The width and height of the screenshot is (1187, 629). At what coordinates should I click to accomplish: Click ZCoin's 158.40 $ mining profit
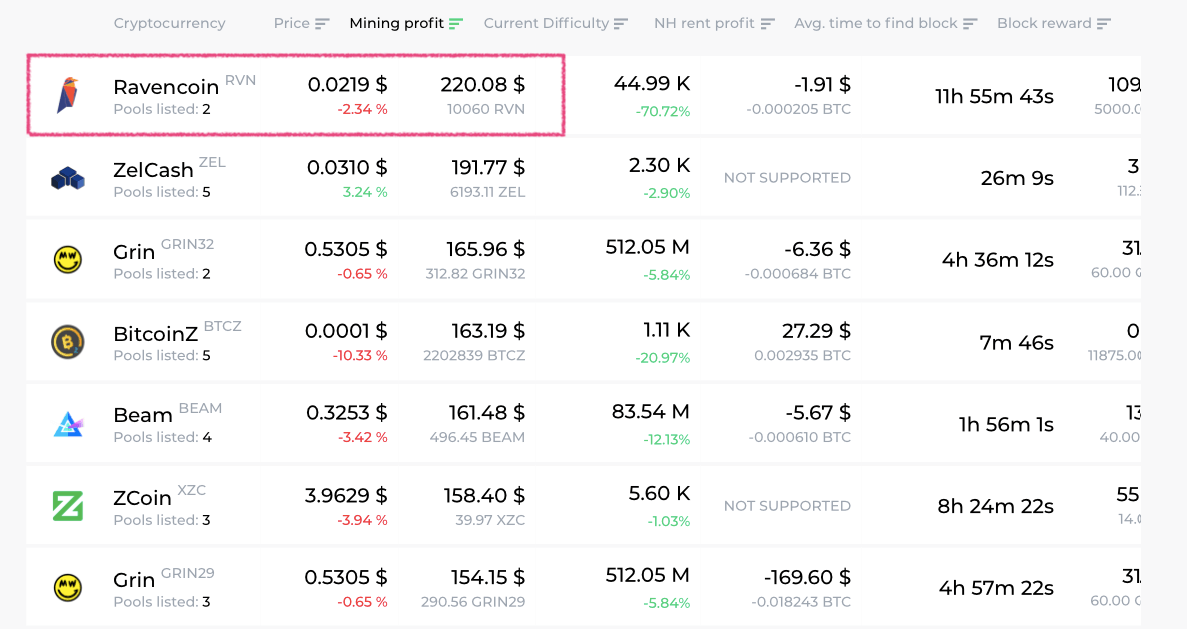click(x=482, y=494)
